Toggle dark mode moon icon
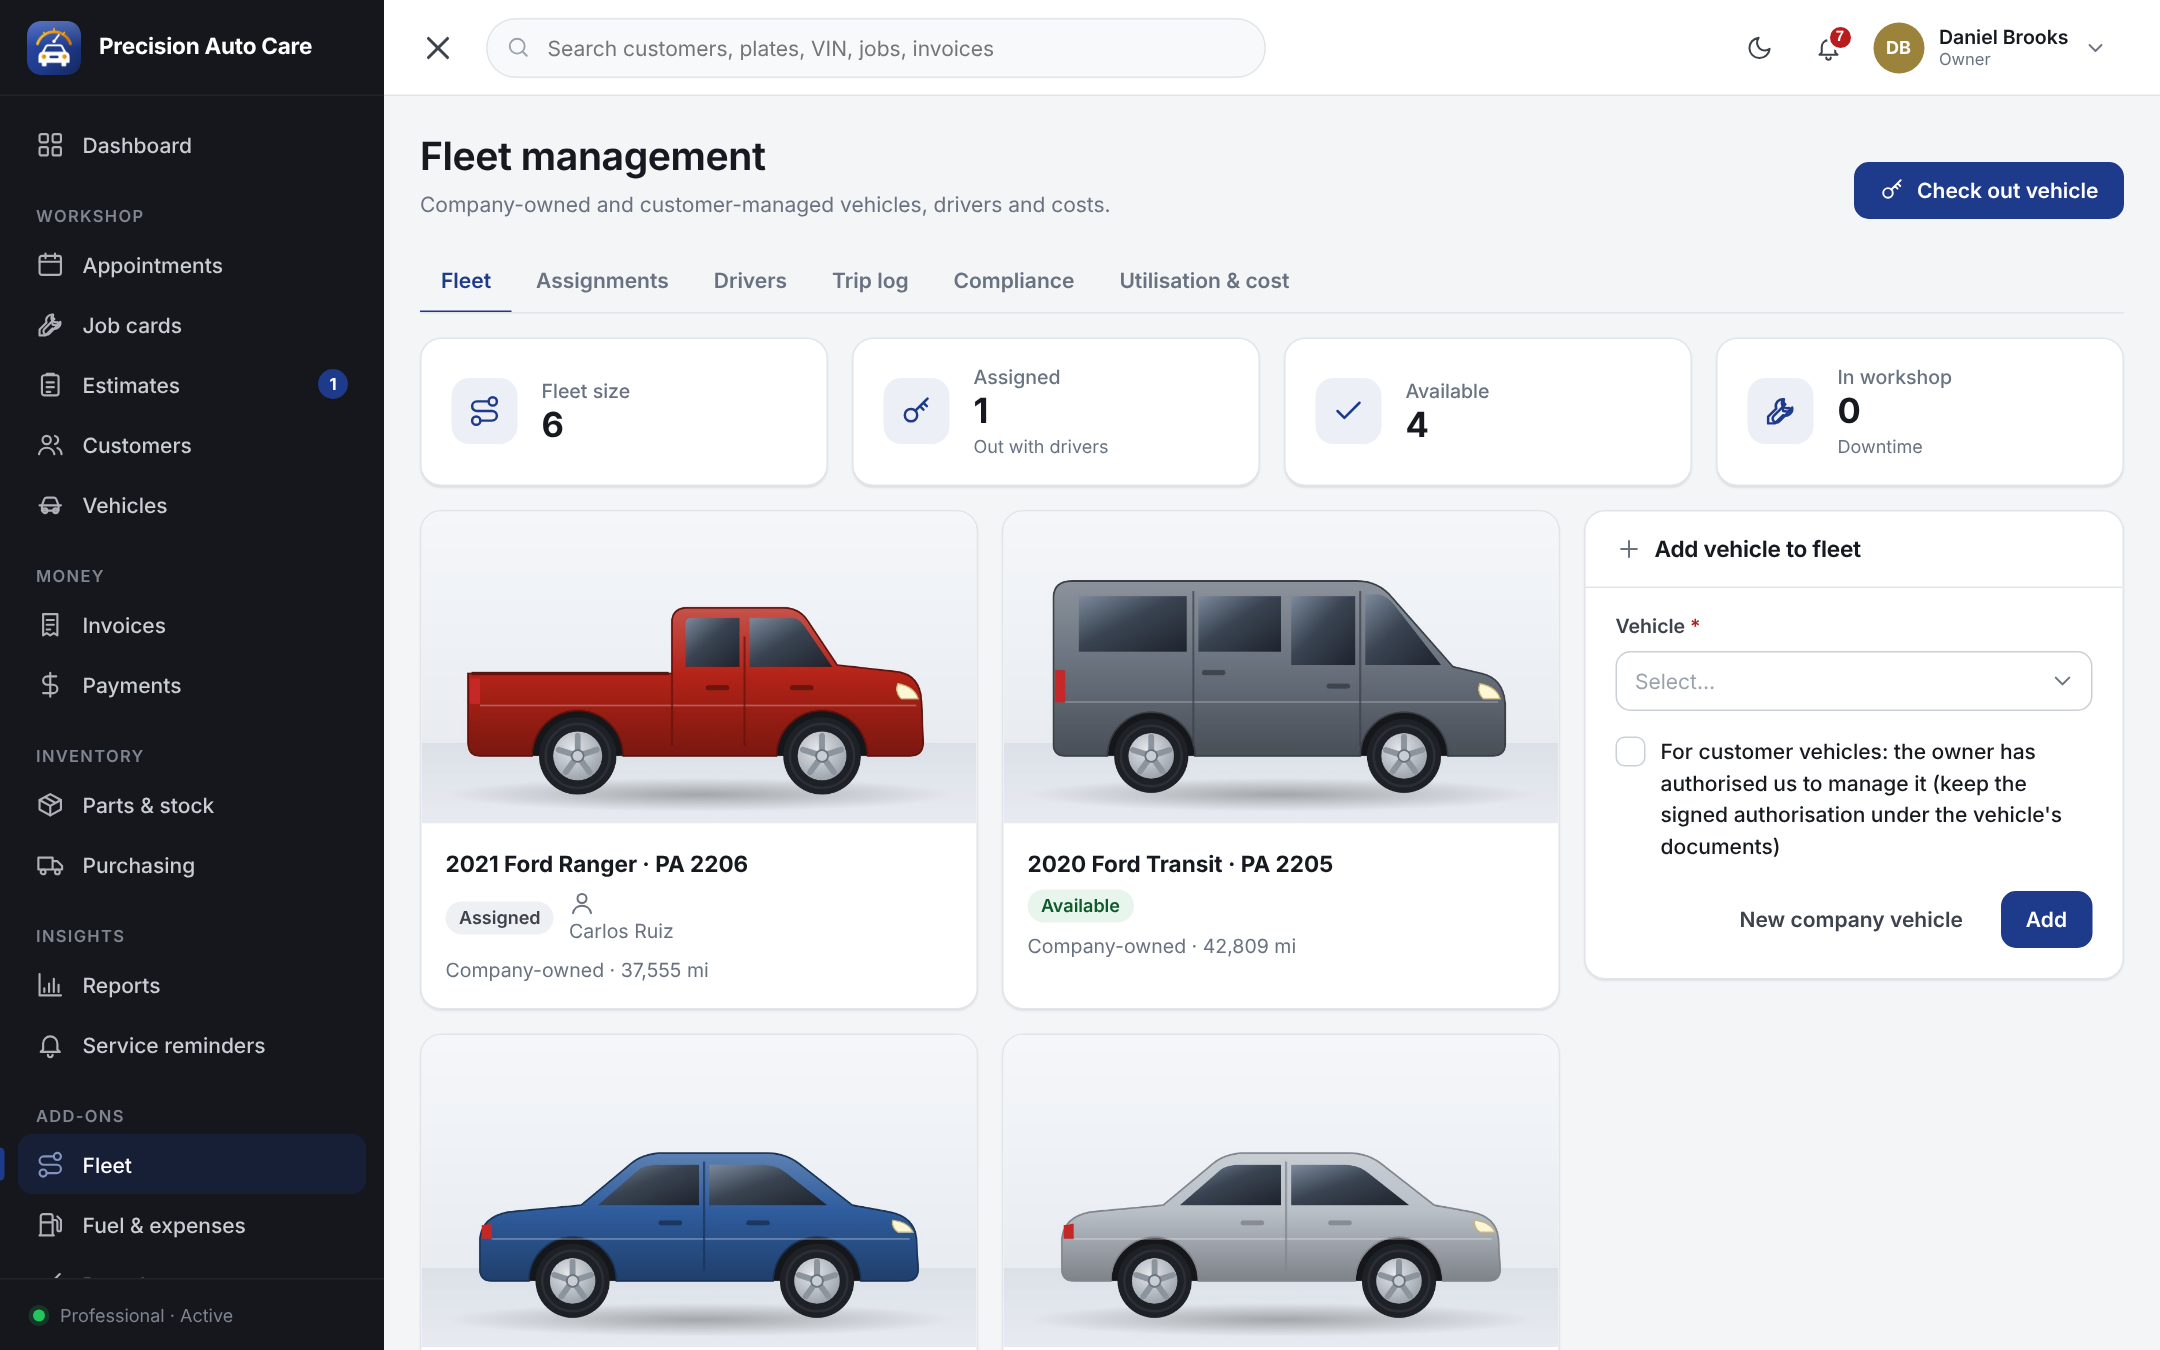Image resolution: width=2160 pixels, height=1350 pixels. [x=1759, y=48]
